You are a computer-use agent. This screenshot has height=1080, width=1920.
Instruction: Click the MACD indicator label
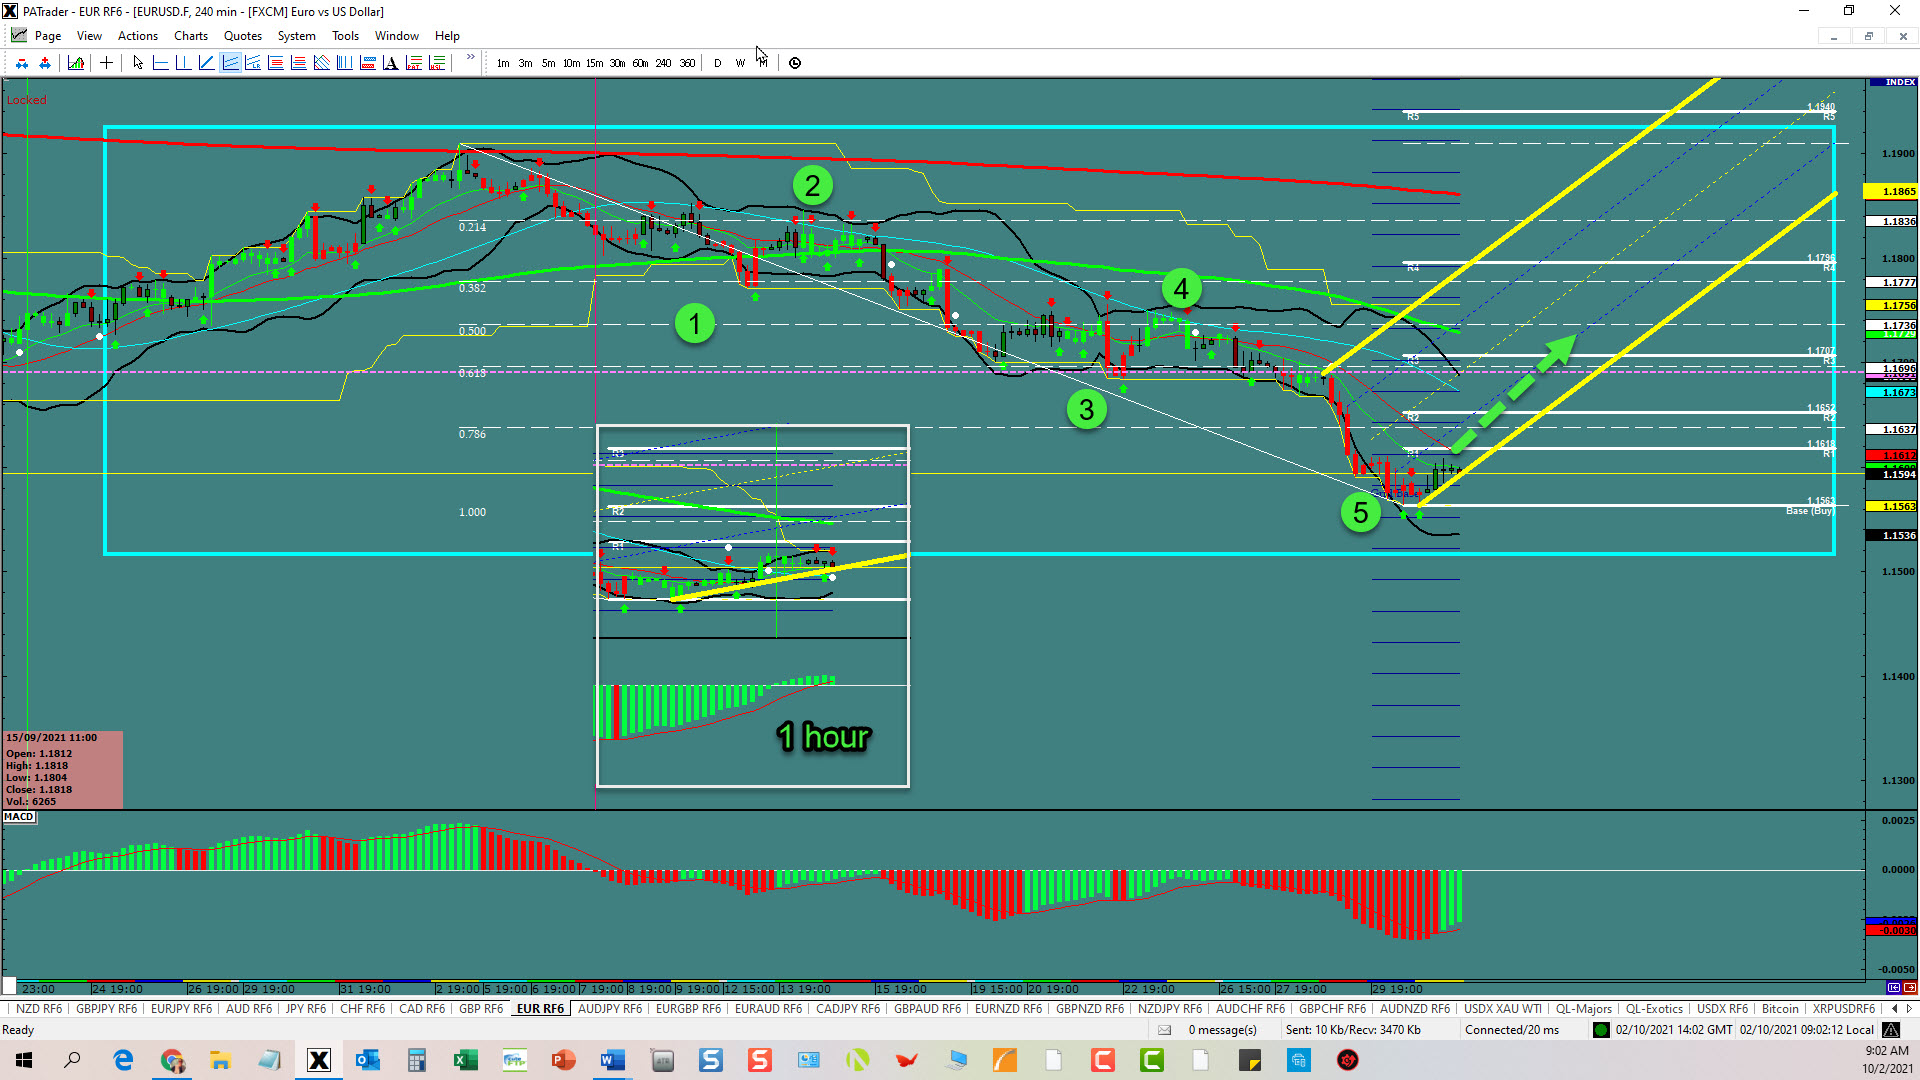19,817
